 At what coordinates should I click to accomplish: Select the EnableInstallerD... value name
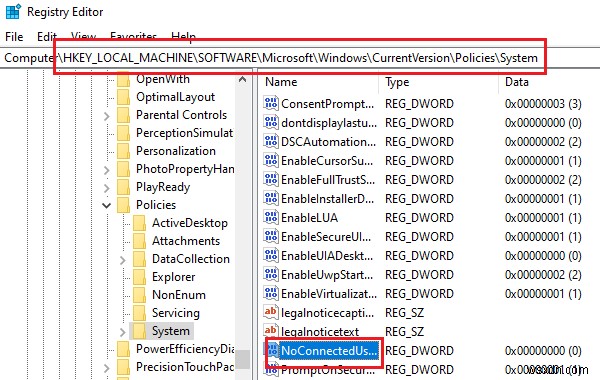tap(328, 199)
